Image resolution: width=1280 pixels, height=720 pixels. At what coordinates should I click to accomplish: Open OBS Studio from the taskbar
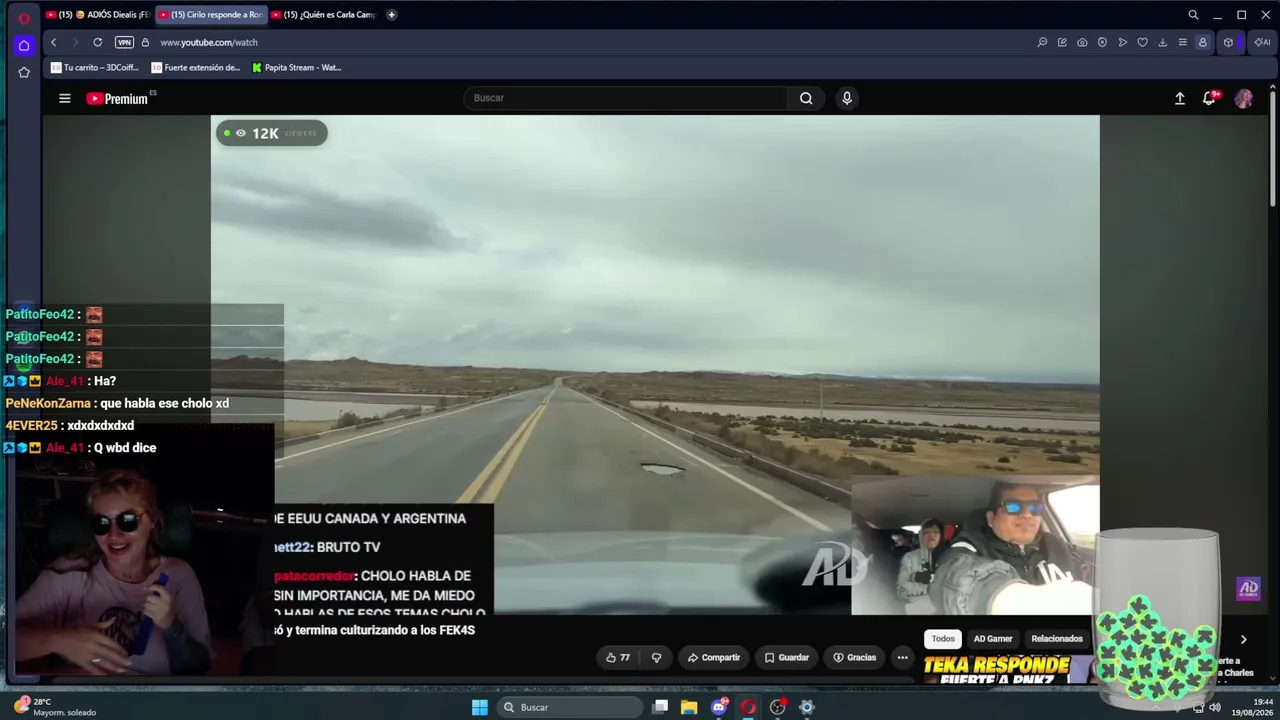tap(778, 708)
